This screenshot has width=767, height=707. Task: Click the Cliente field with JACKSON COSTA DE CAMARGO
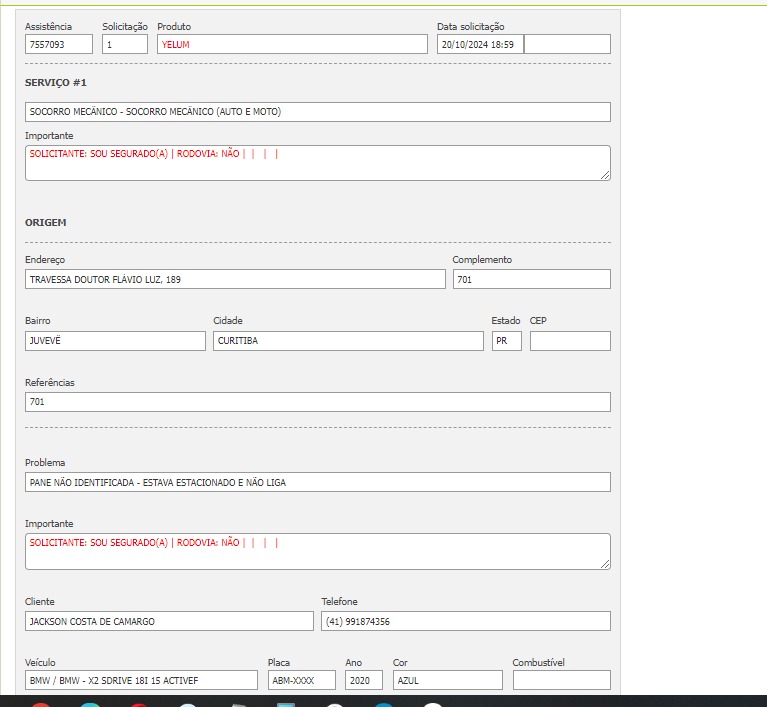(x=169, y=621)
